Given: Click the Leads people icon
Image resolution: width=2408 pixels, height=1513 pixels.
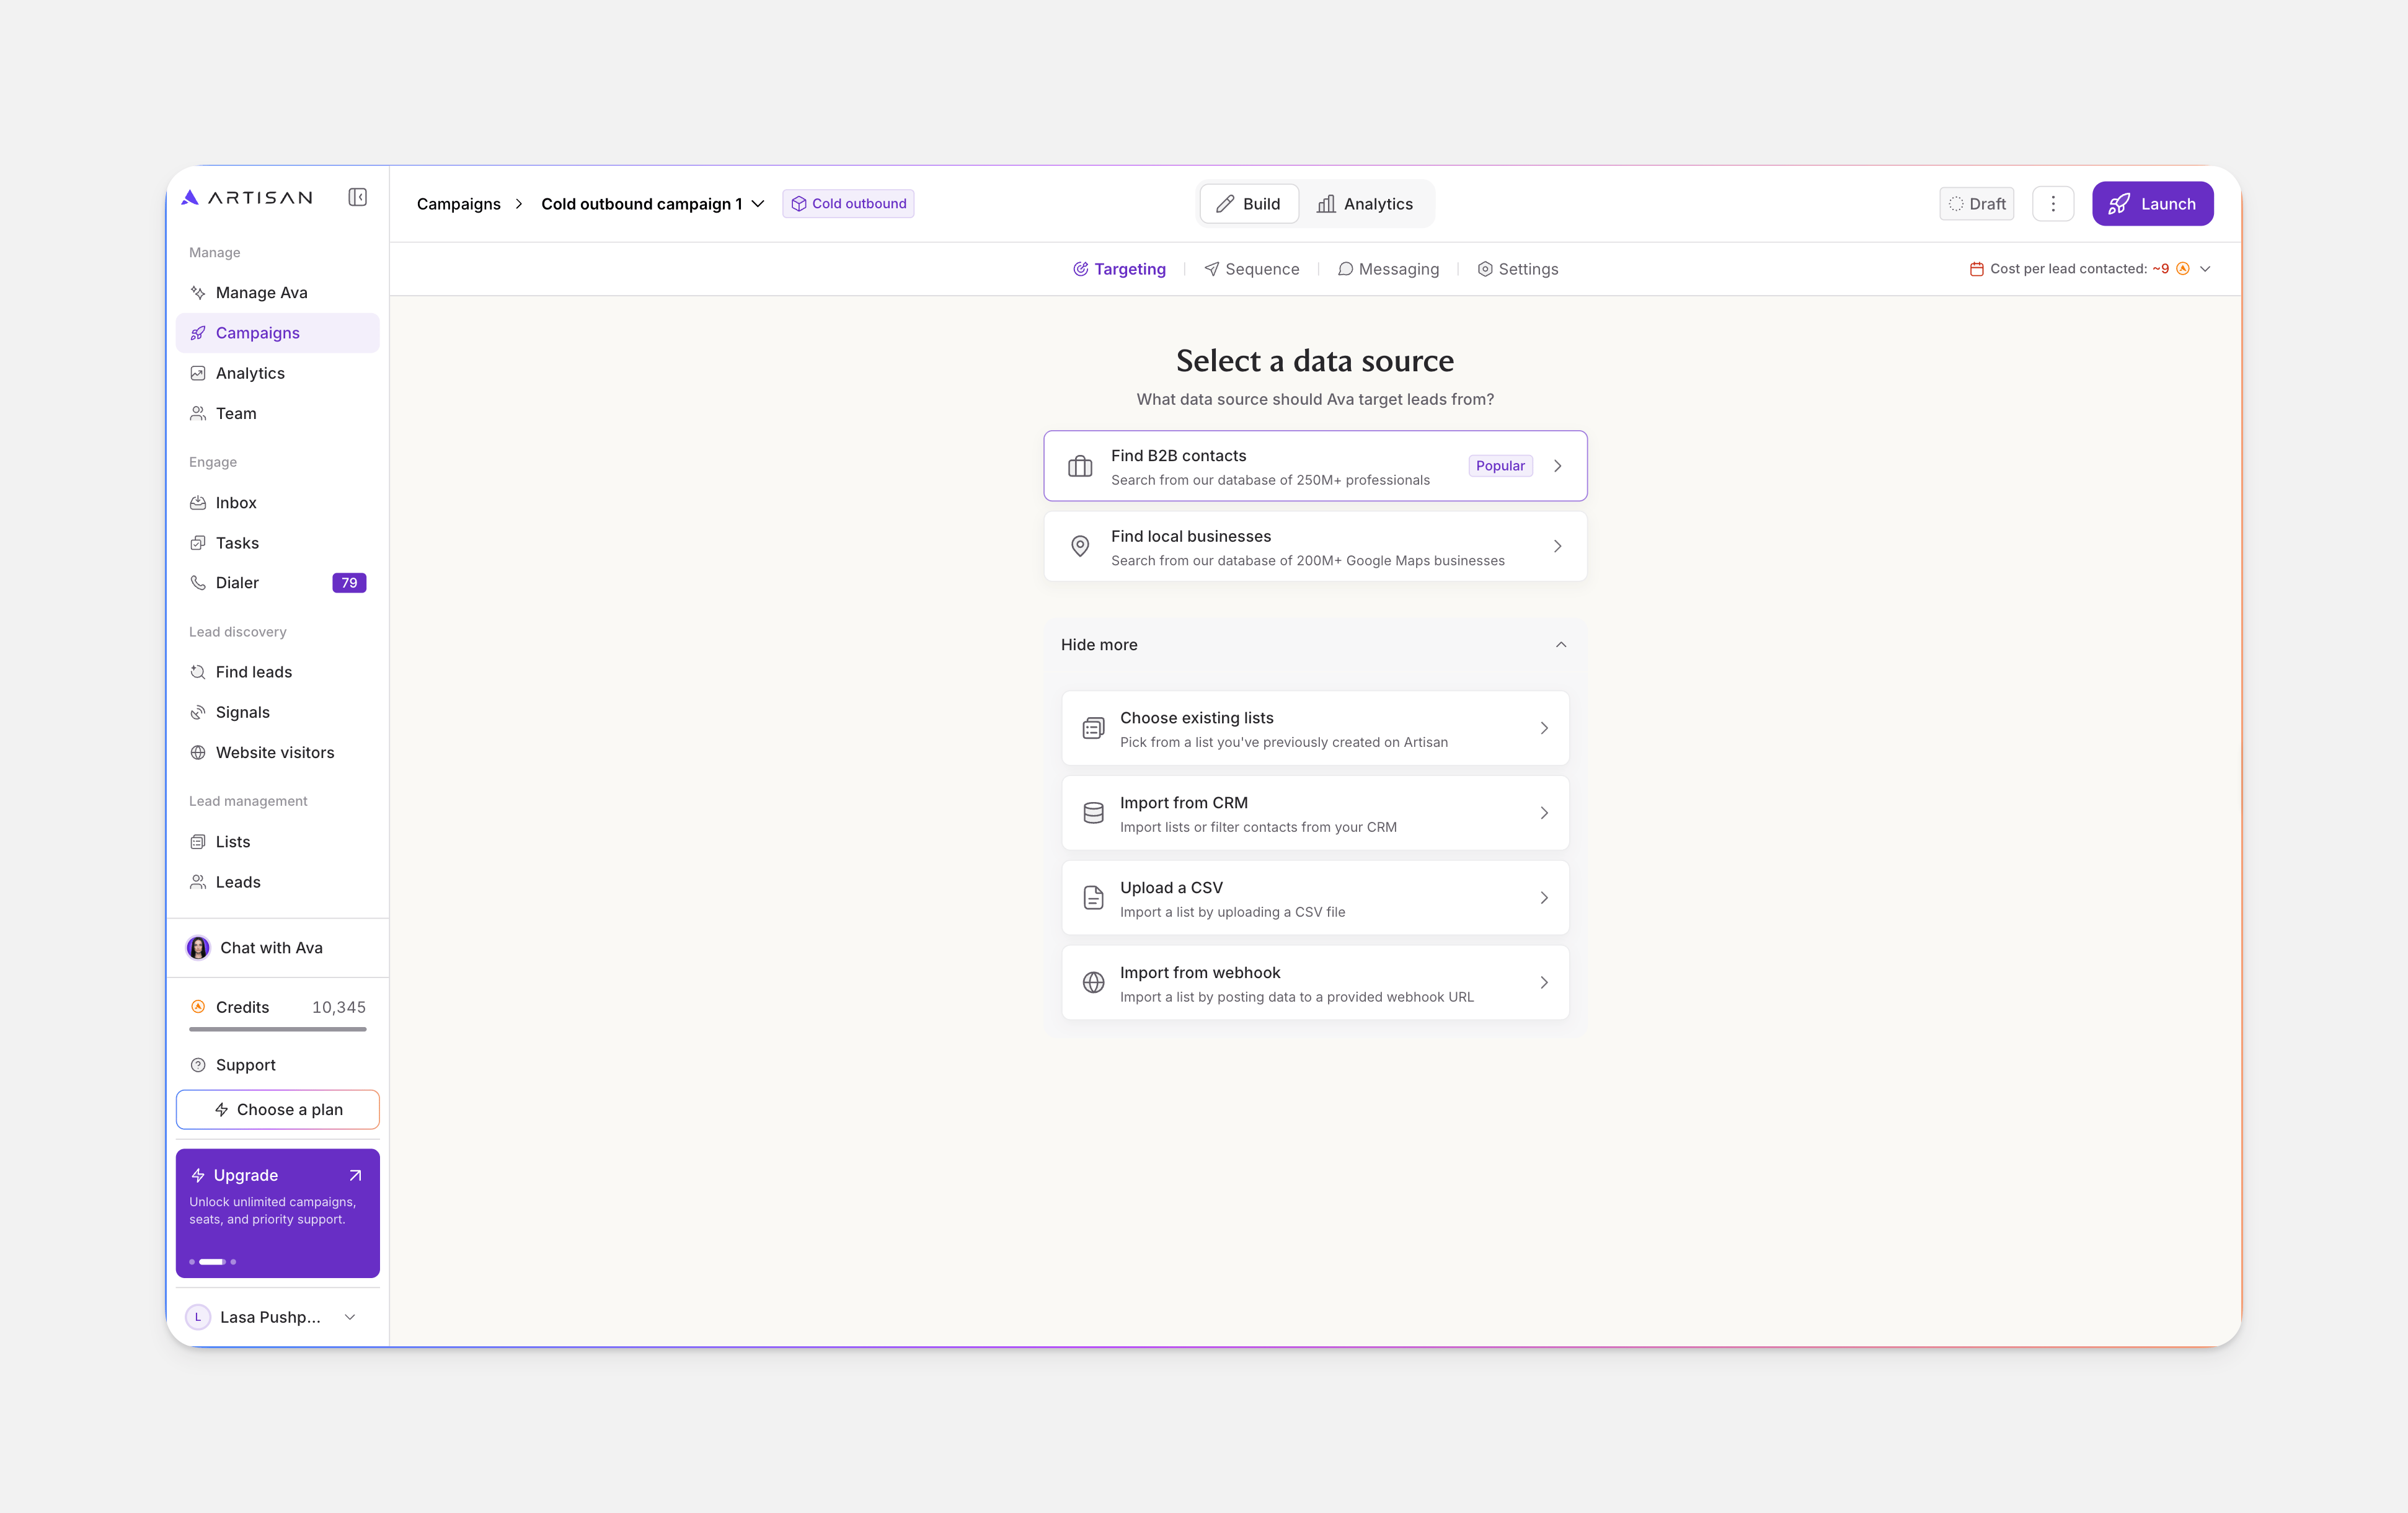Looking at the screenshot, I should (198, 882).
